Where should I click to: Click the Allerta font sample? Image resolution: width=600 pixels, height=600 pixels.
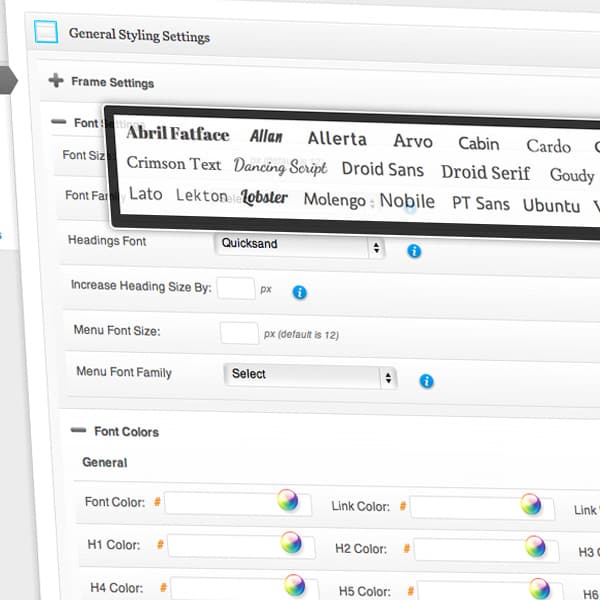click(x=337, y=139)
